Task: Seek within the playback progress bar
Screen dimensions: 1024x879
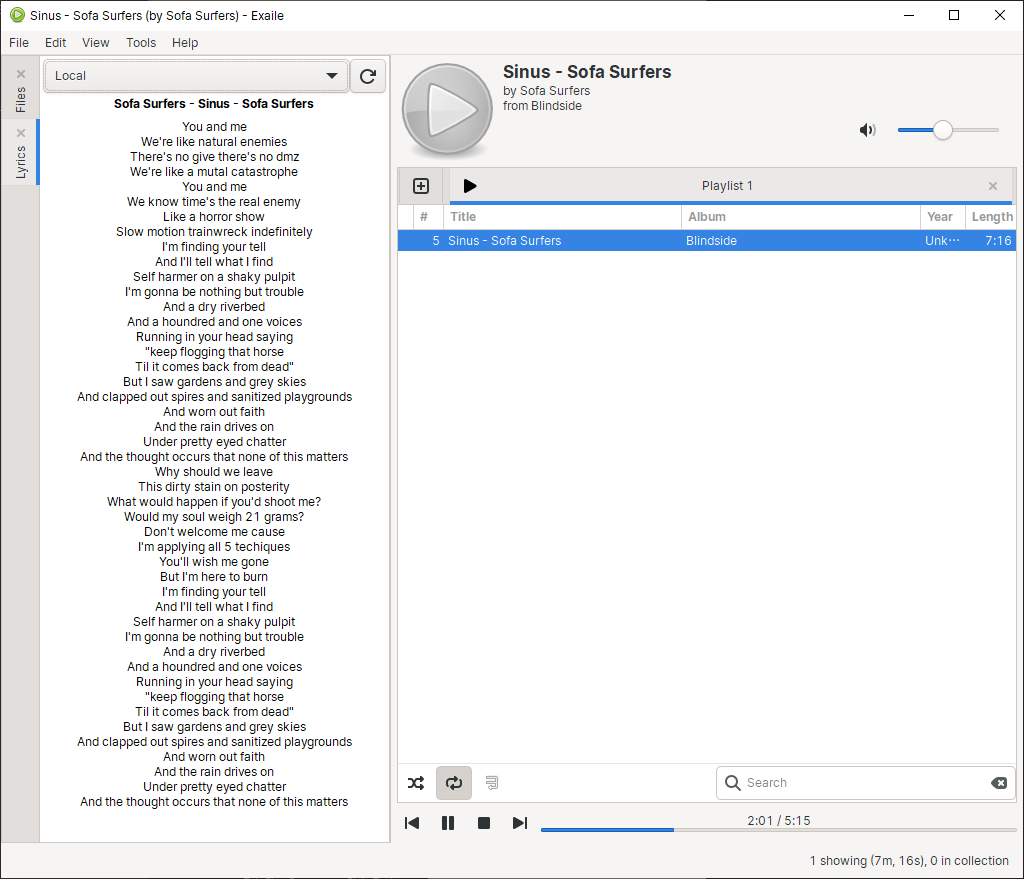Action: (778, 829)
